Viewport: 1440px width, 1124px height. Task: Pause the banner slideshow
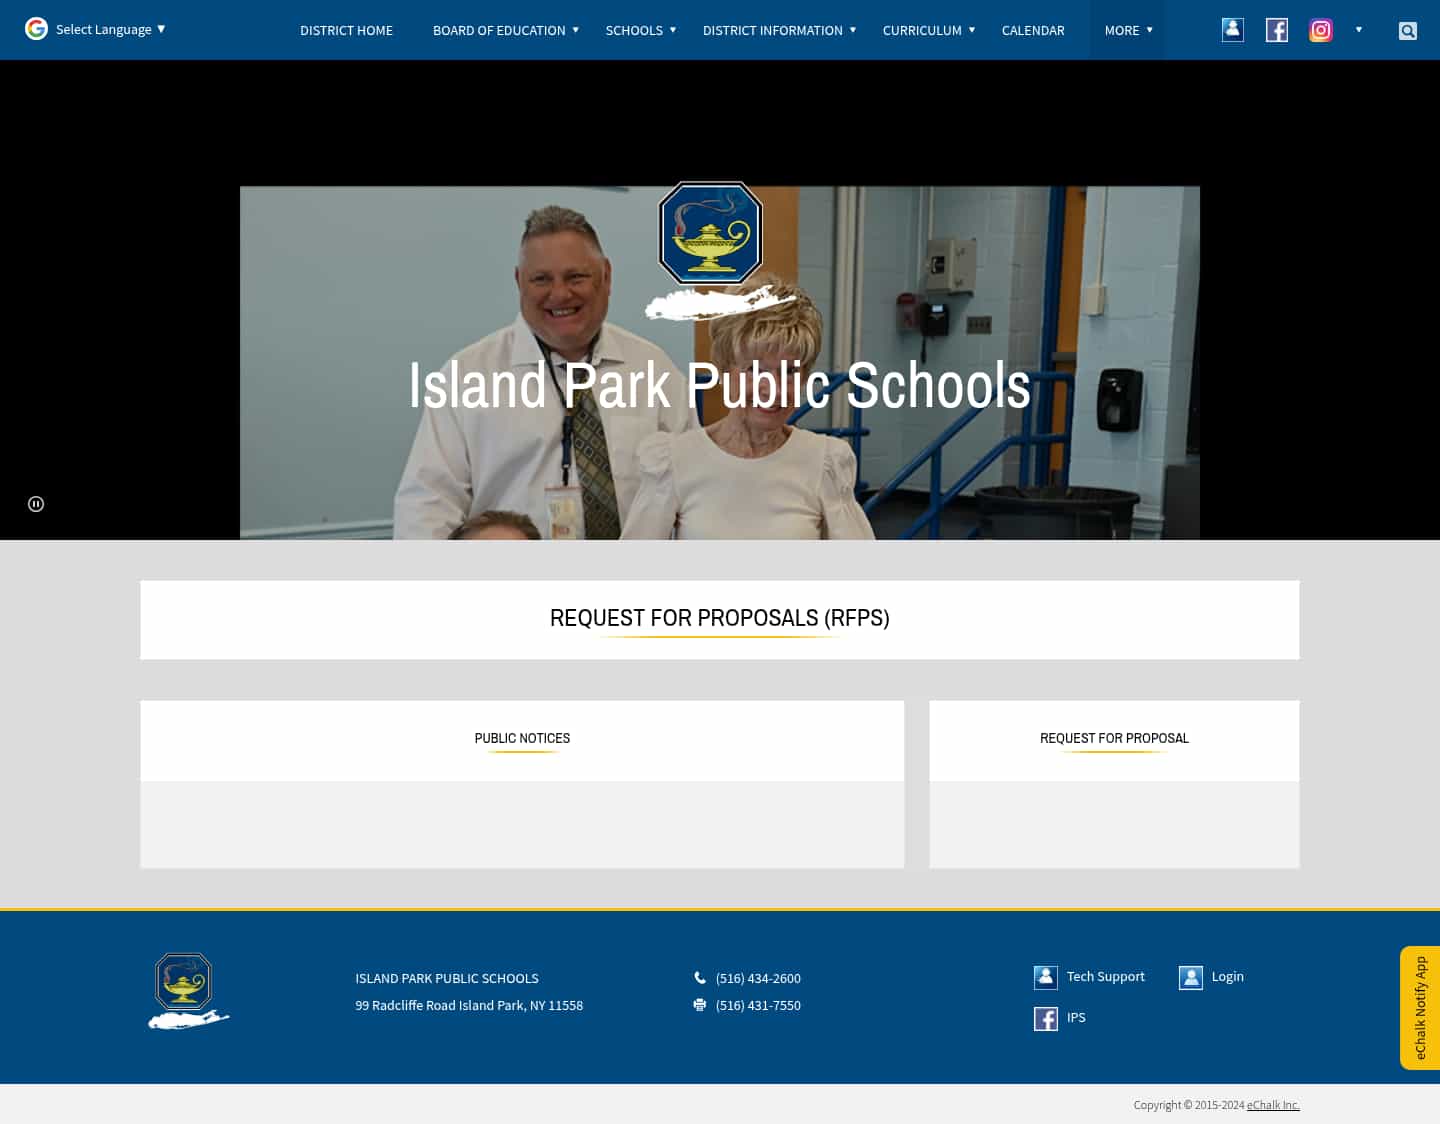click(x=36, y=504)
